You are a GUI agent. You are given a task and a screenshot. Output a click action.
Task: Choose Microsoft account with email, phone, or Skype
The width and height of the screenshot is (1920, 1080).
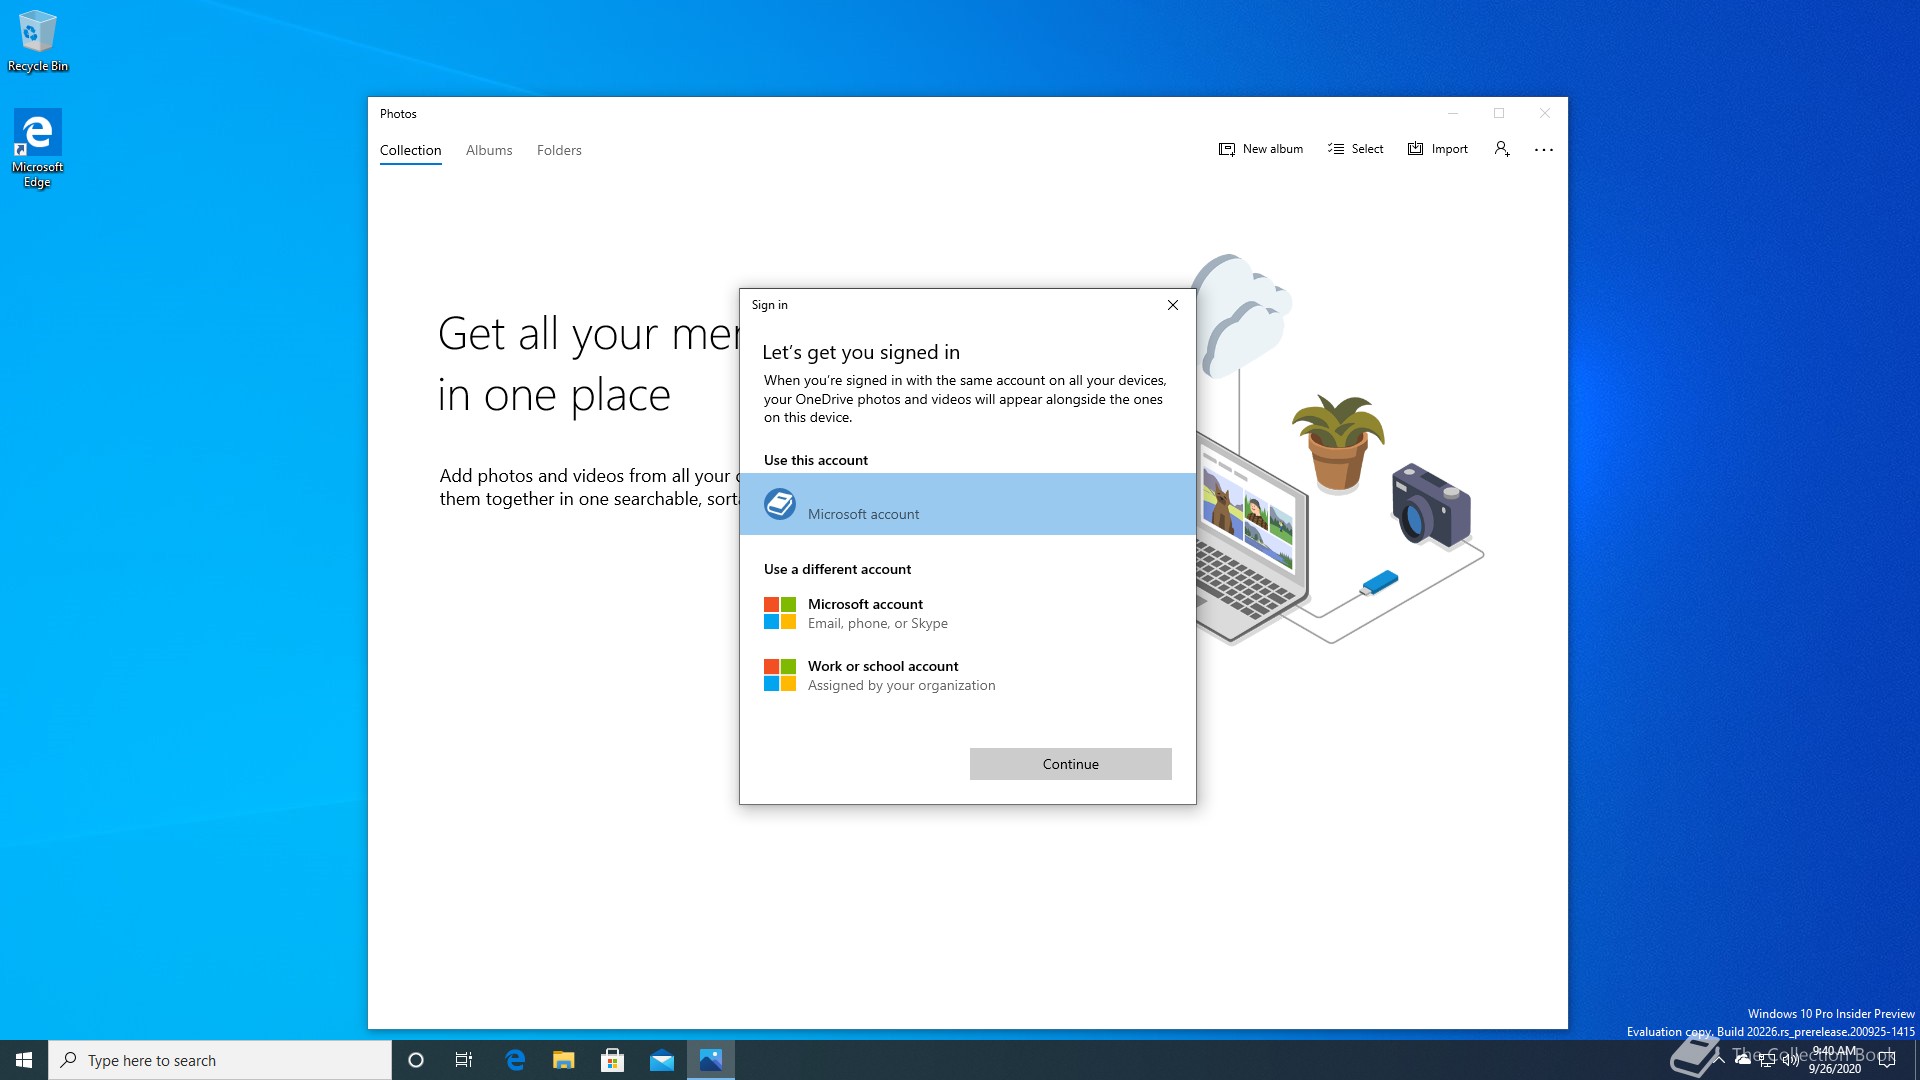point(968,613)
